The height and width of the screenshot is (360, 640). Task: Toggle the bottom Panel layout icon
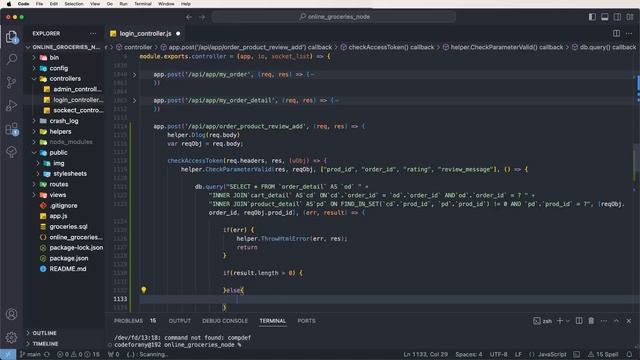pos(604,17)
